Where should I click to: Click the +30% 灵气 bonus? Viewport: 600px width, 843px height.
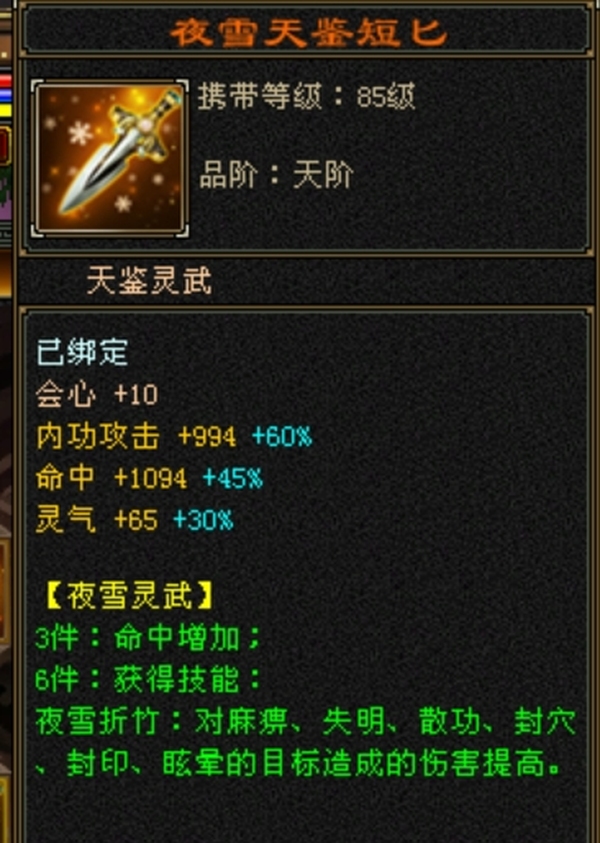[203, 520]
